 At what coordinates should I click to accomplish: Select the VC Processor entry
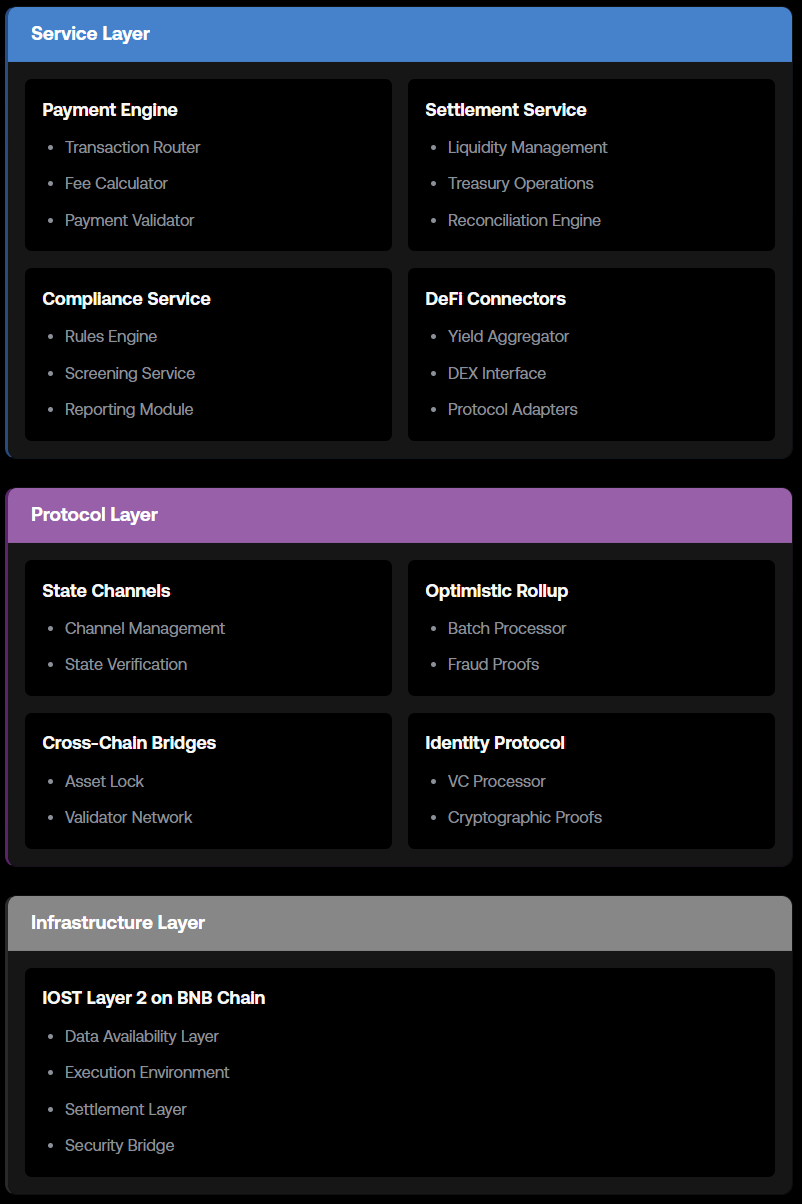497,781
